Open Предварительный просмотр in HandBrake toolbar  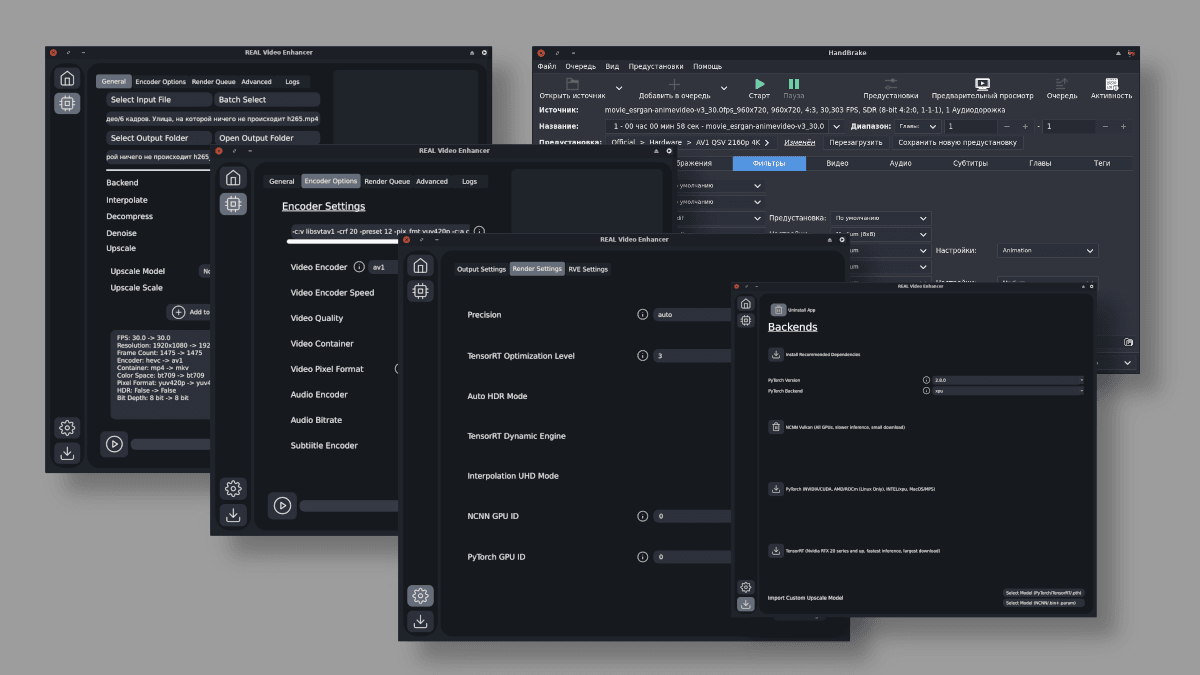[982, 84]
